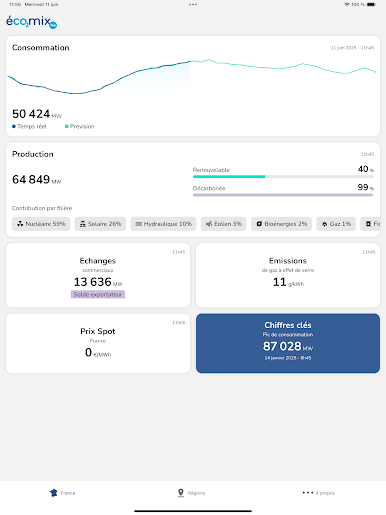Tap the solar panel icon
The height and width of the screenshot is (515, 386).
click(83, 224)
